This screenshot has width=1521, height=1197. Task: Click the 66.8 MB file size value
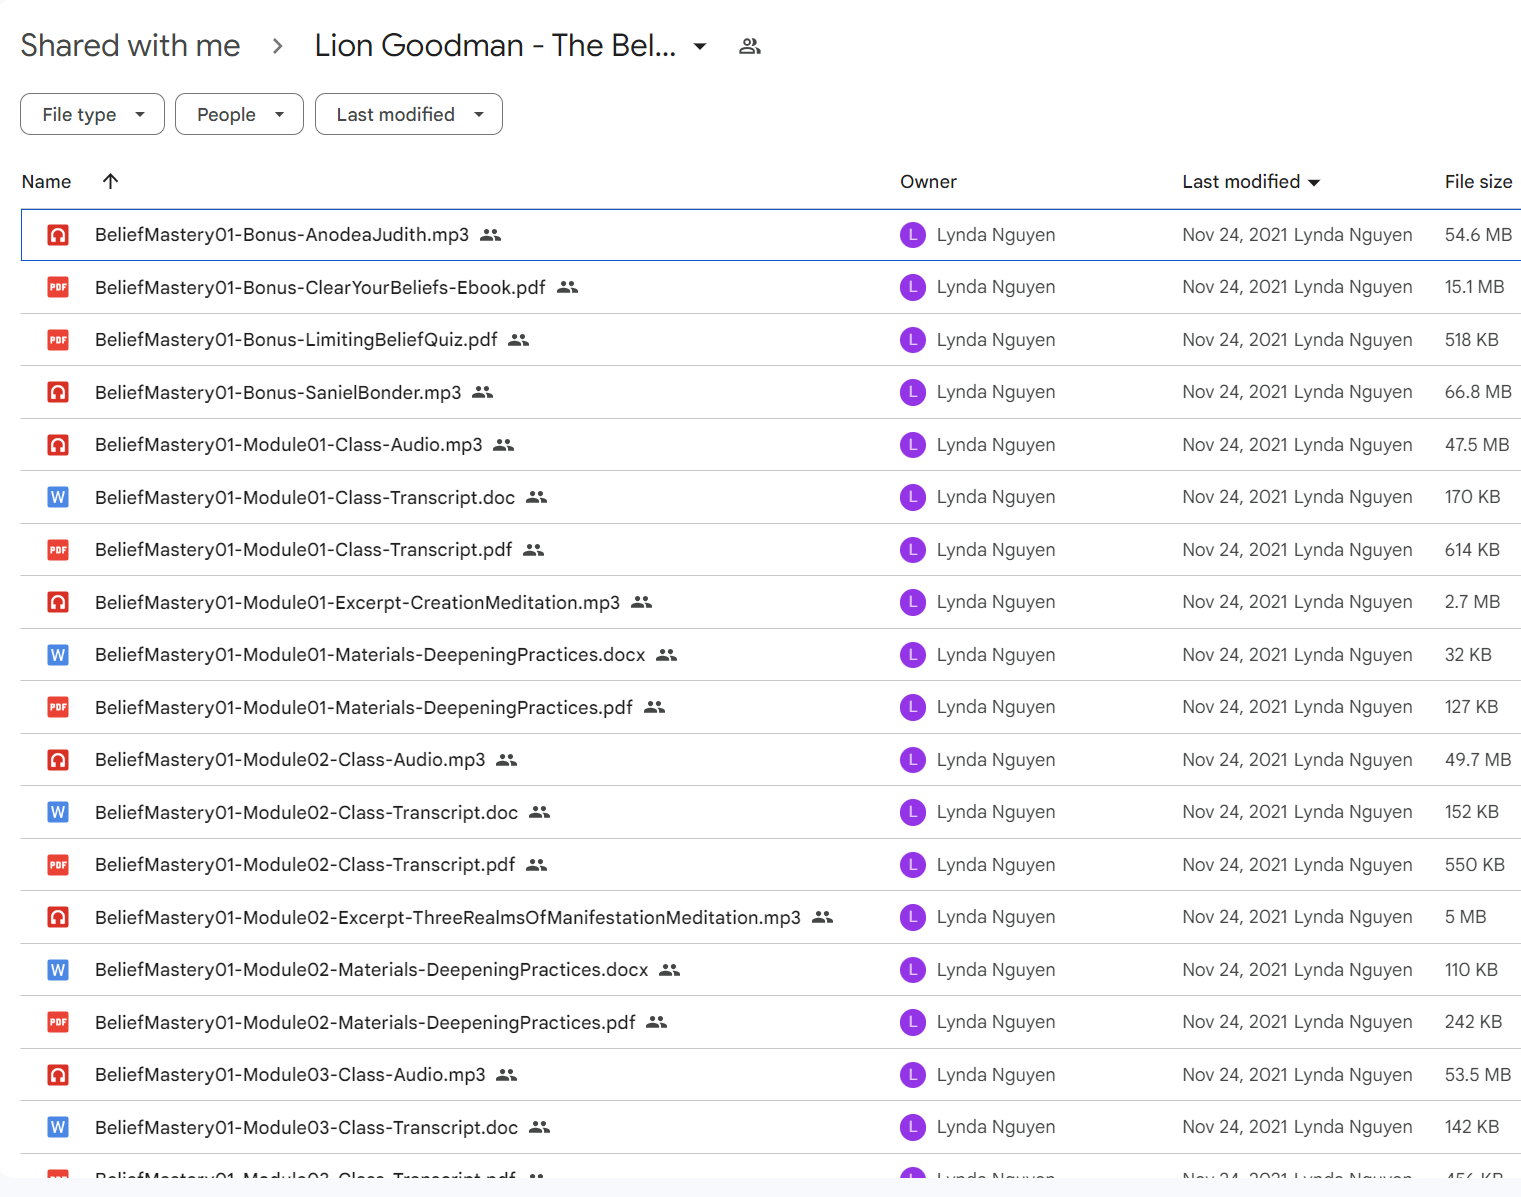click(1478, 392)
